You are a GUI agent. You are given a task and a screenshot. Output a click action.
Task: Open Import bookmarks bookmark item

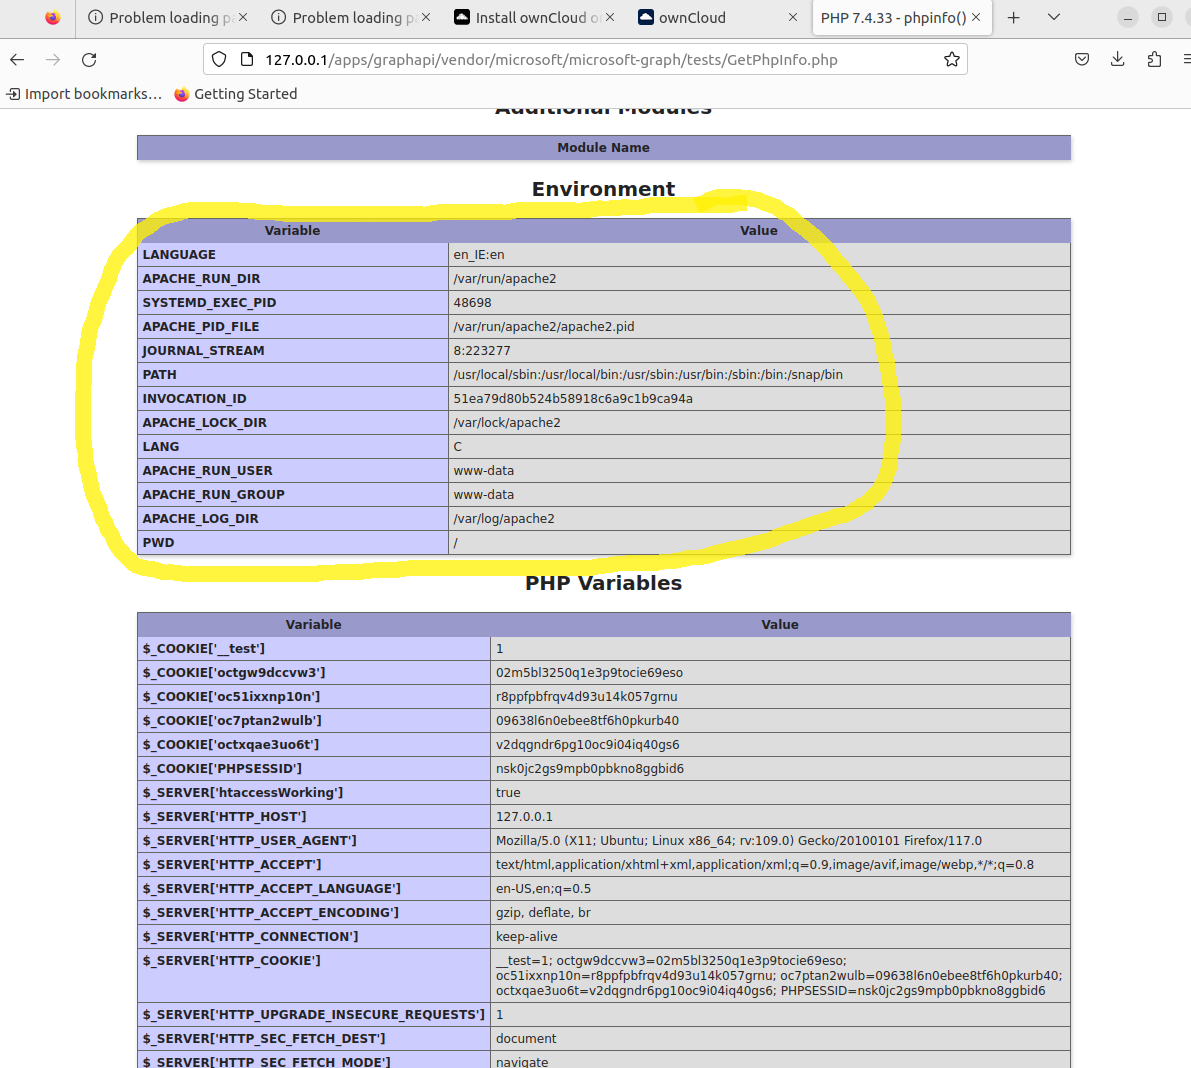click(84, 94)
